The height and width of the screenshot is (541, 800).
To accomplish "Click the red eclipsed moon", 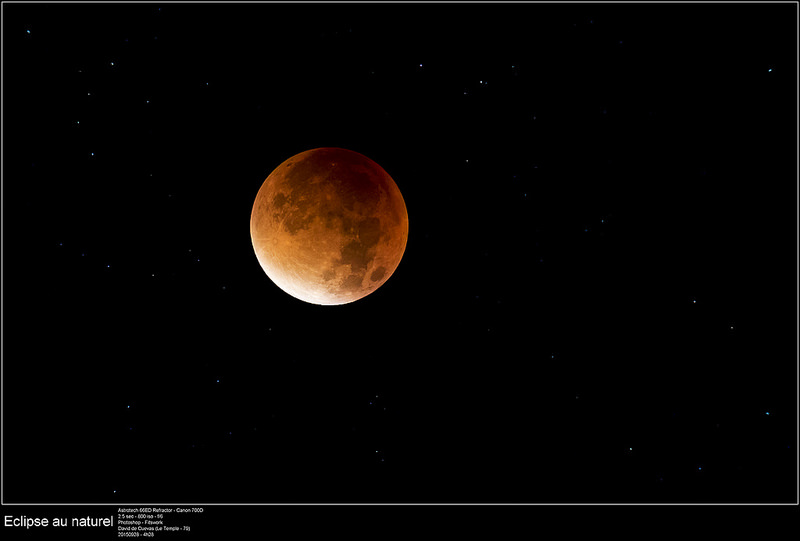I will (329, 226).
